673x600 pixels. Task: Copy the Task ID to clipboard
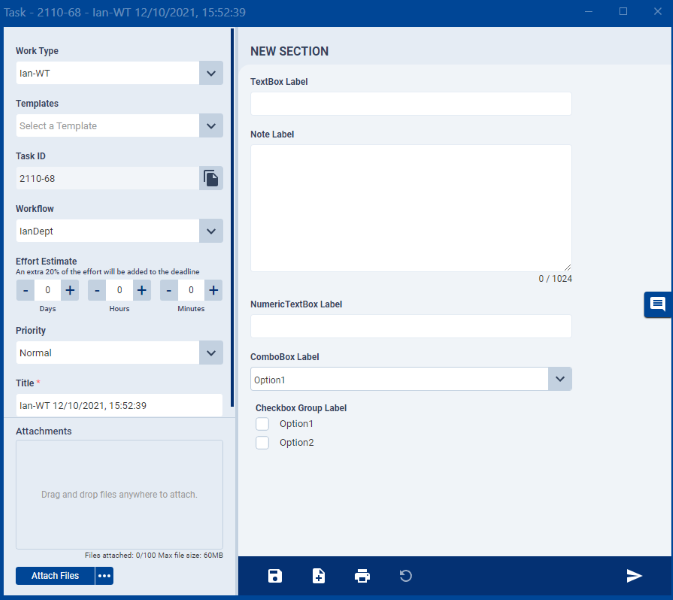click(211, 178)
